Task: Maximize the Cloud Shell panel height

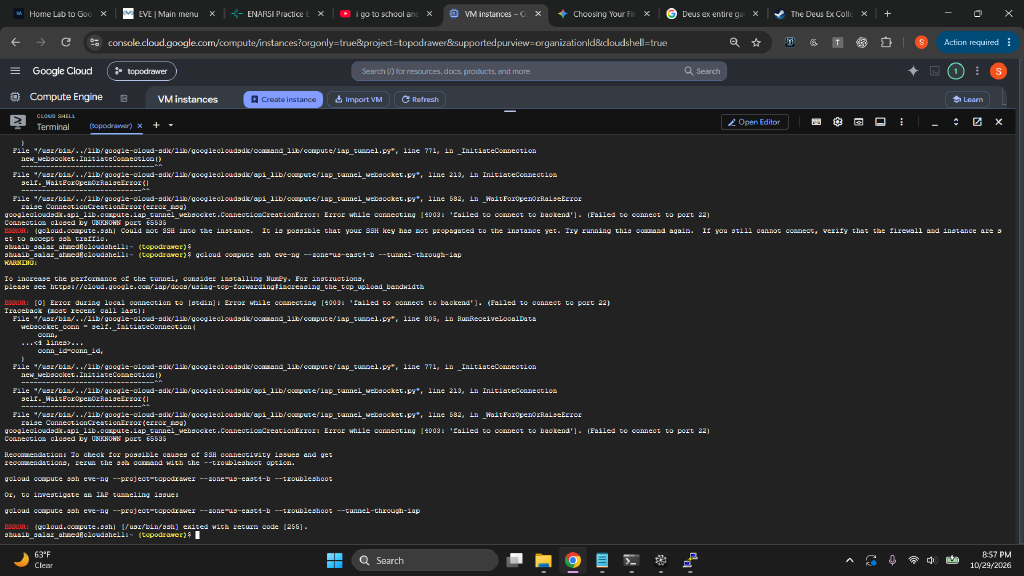Action: click(x=955, y=122)
